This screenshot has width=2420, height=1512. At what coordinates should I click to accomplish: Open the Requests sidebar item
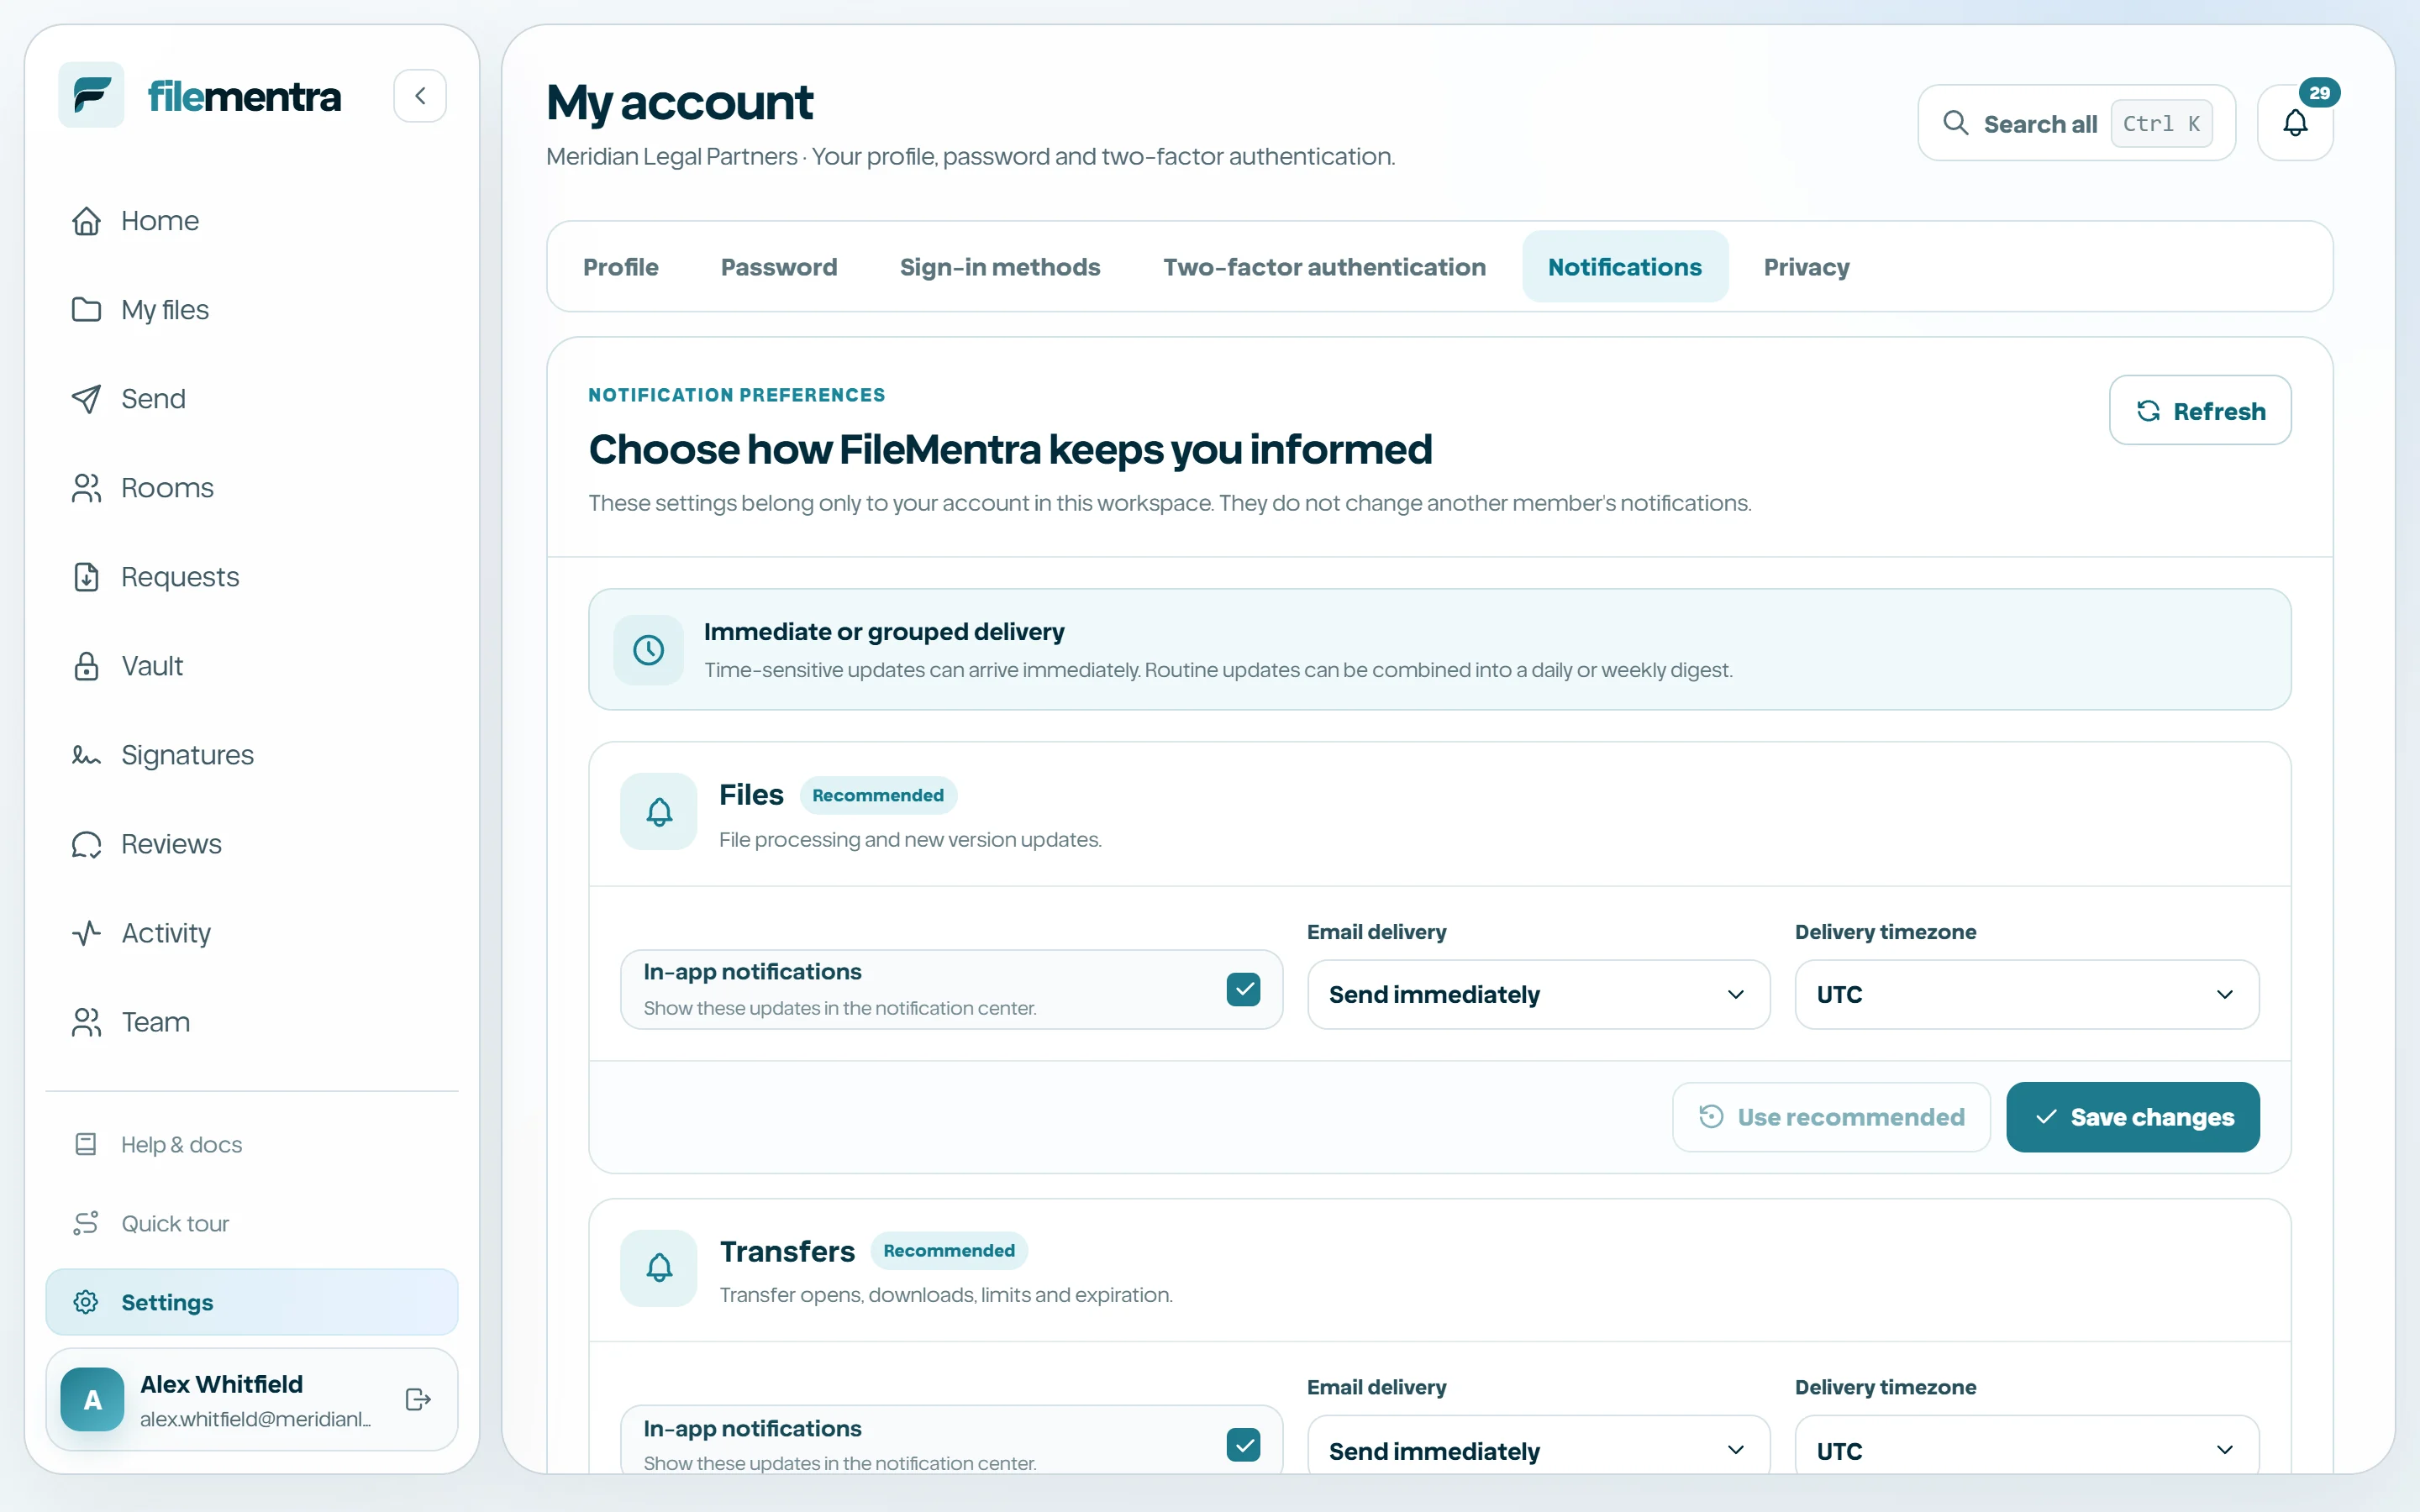[252, 577]
